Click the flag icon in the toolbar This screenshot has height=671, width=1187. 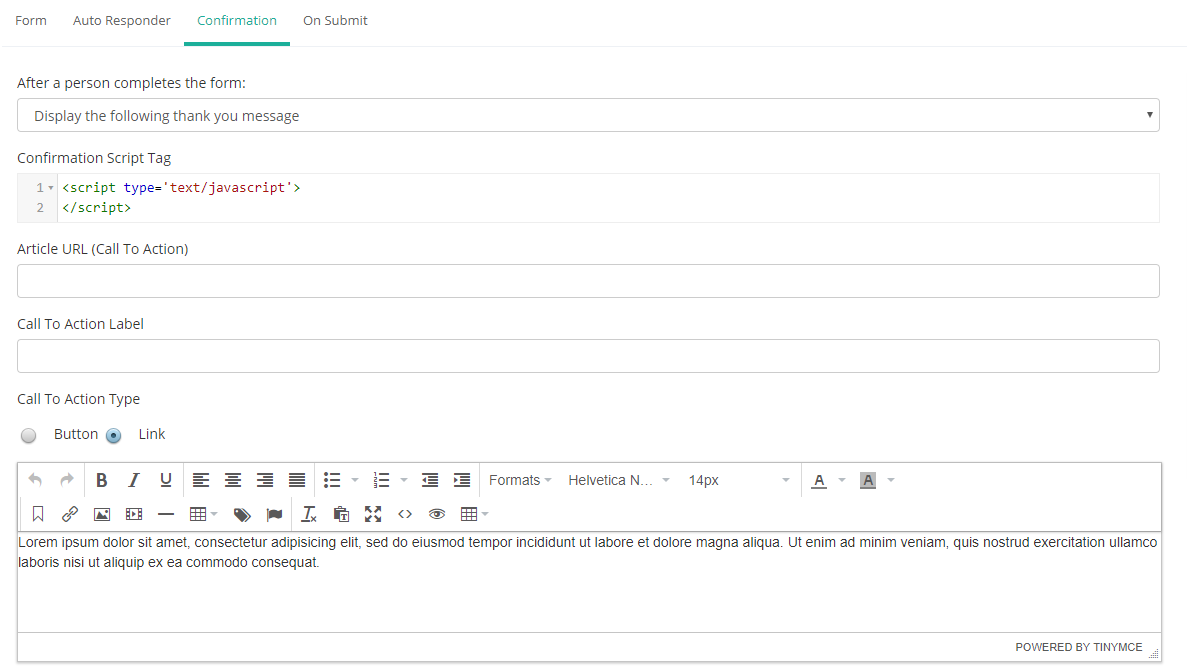(x=274, y=514)
